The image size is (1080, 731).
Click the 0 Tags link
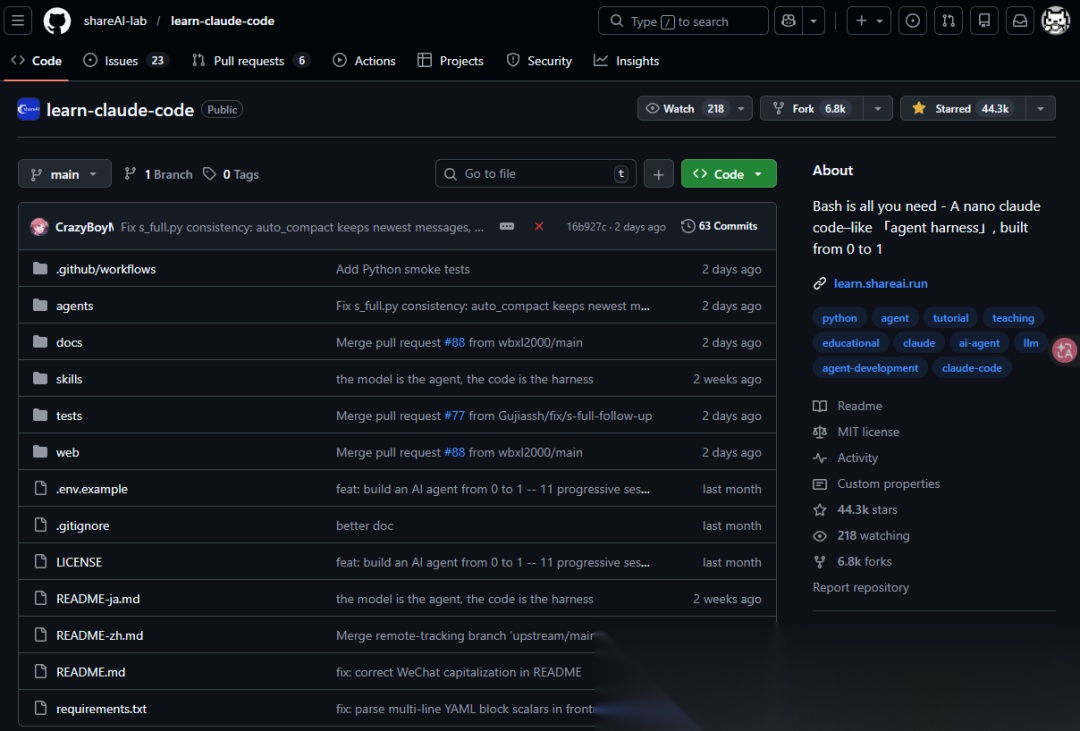pos(231,174)
